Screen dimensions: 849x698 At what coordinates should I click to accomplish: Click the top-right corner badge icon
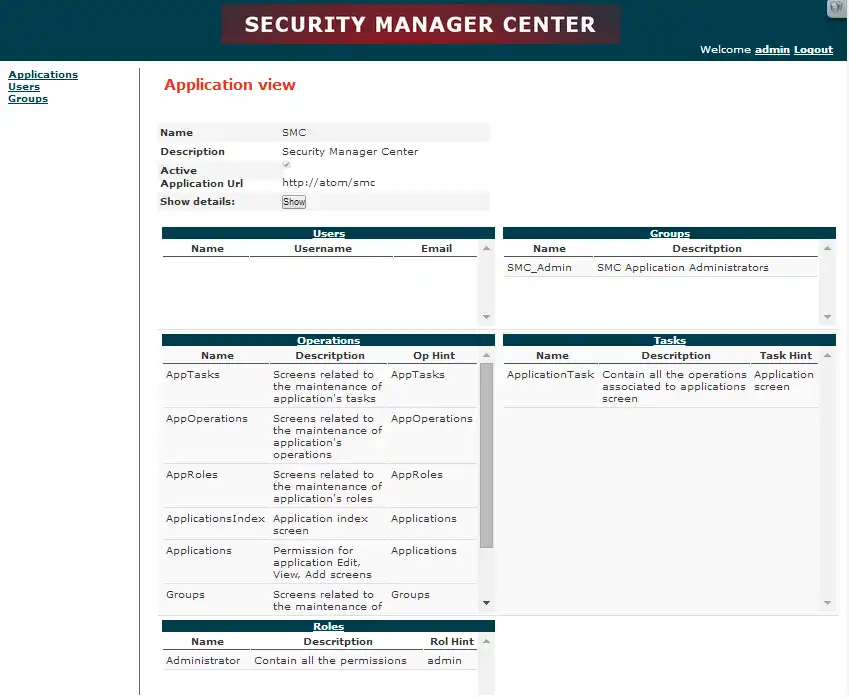pos(838,8)
